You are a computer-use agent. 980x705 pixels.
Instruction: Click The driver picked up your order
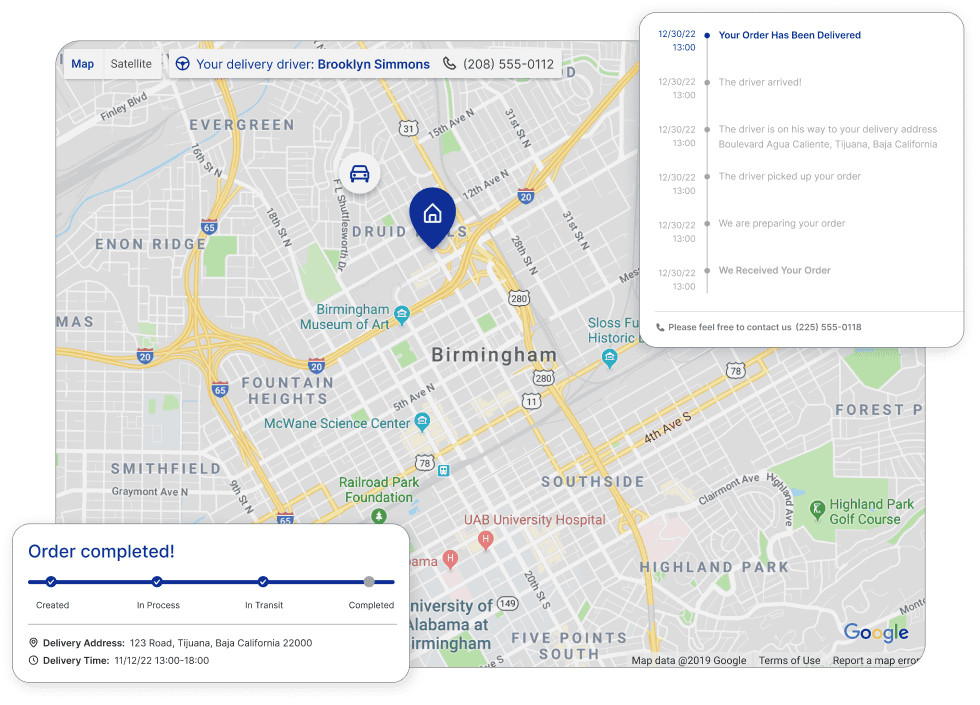click(789, 176)
